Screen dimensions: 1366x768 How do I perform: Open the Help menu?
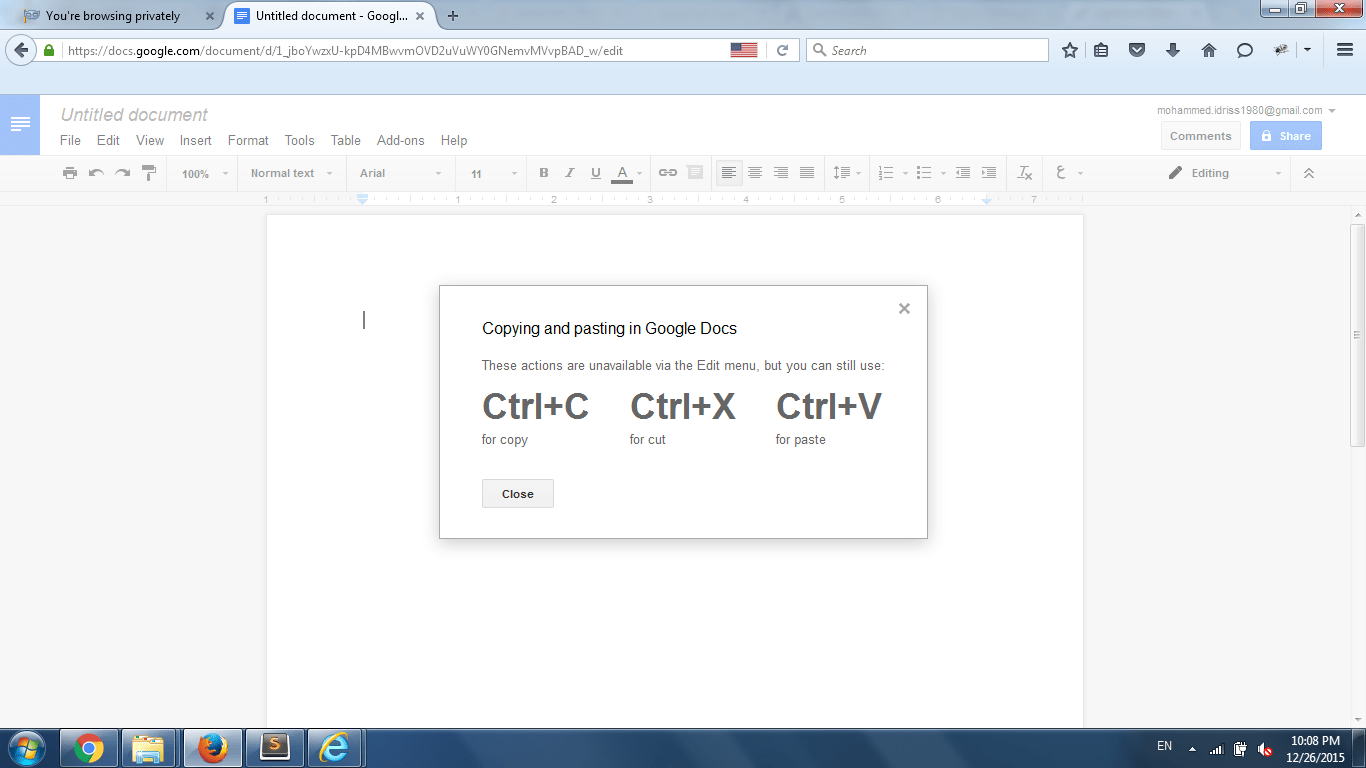coord(454,140)
